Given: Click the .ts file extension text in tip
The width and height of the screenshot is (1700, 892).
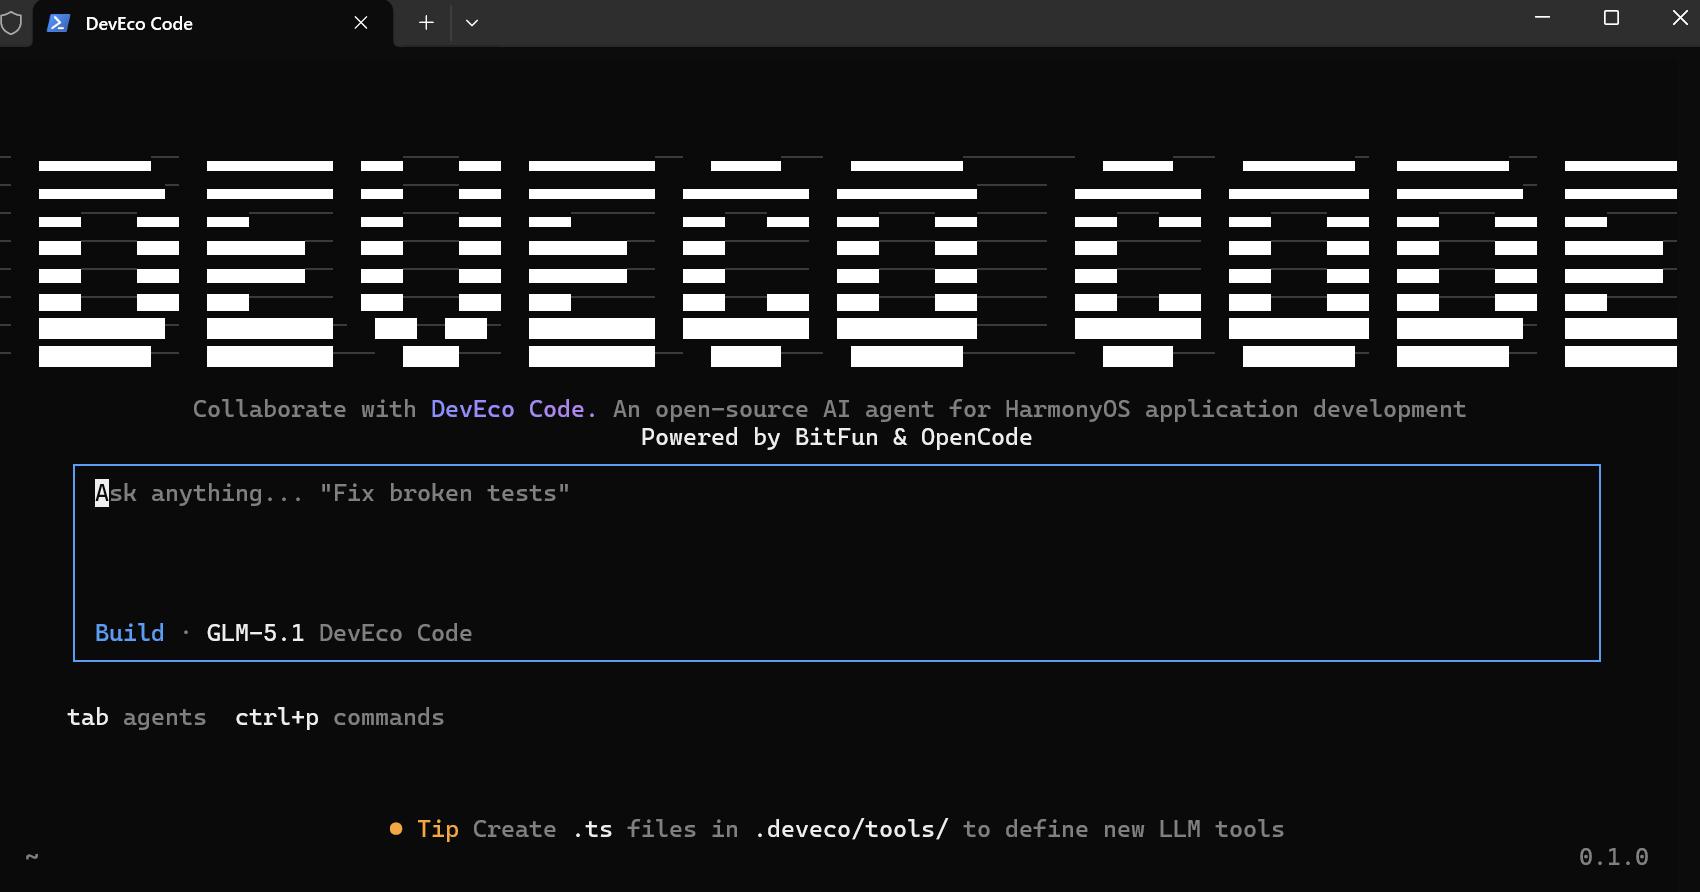Looking at the screenshot, I should (593, 829).
